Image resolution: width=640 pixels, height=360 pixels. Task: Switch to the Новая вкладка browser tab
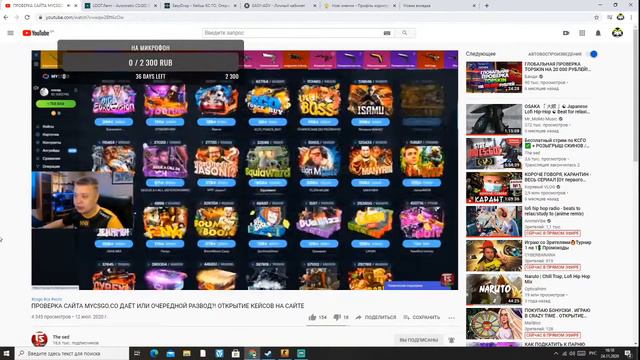439,6
